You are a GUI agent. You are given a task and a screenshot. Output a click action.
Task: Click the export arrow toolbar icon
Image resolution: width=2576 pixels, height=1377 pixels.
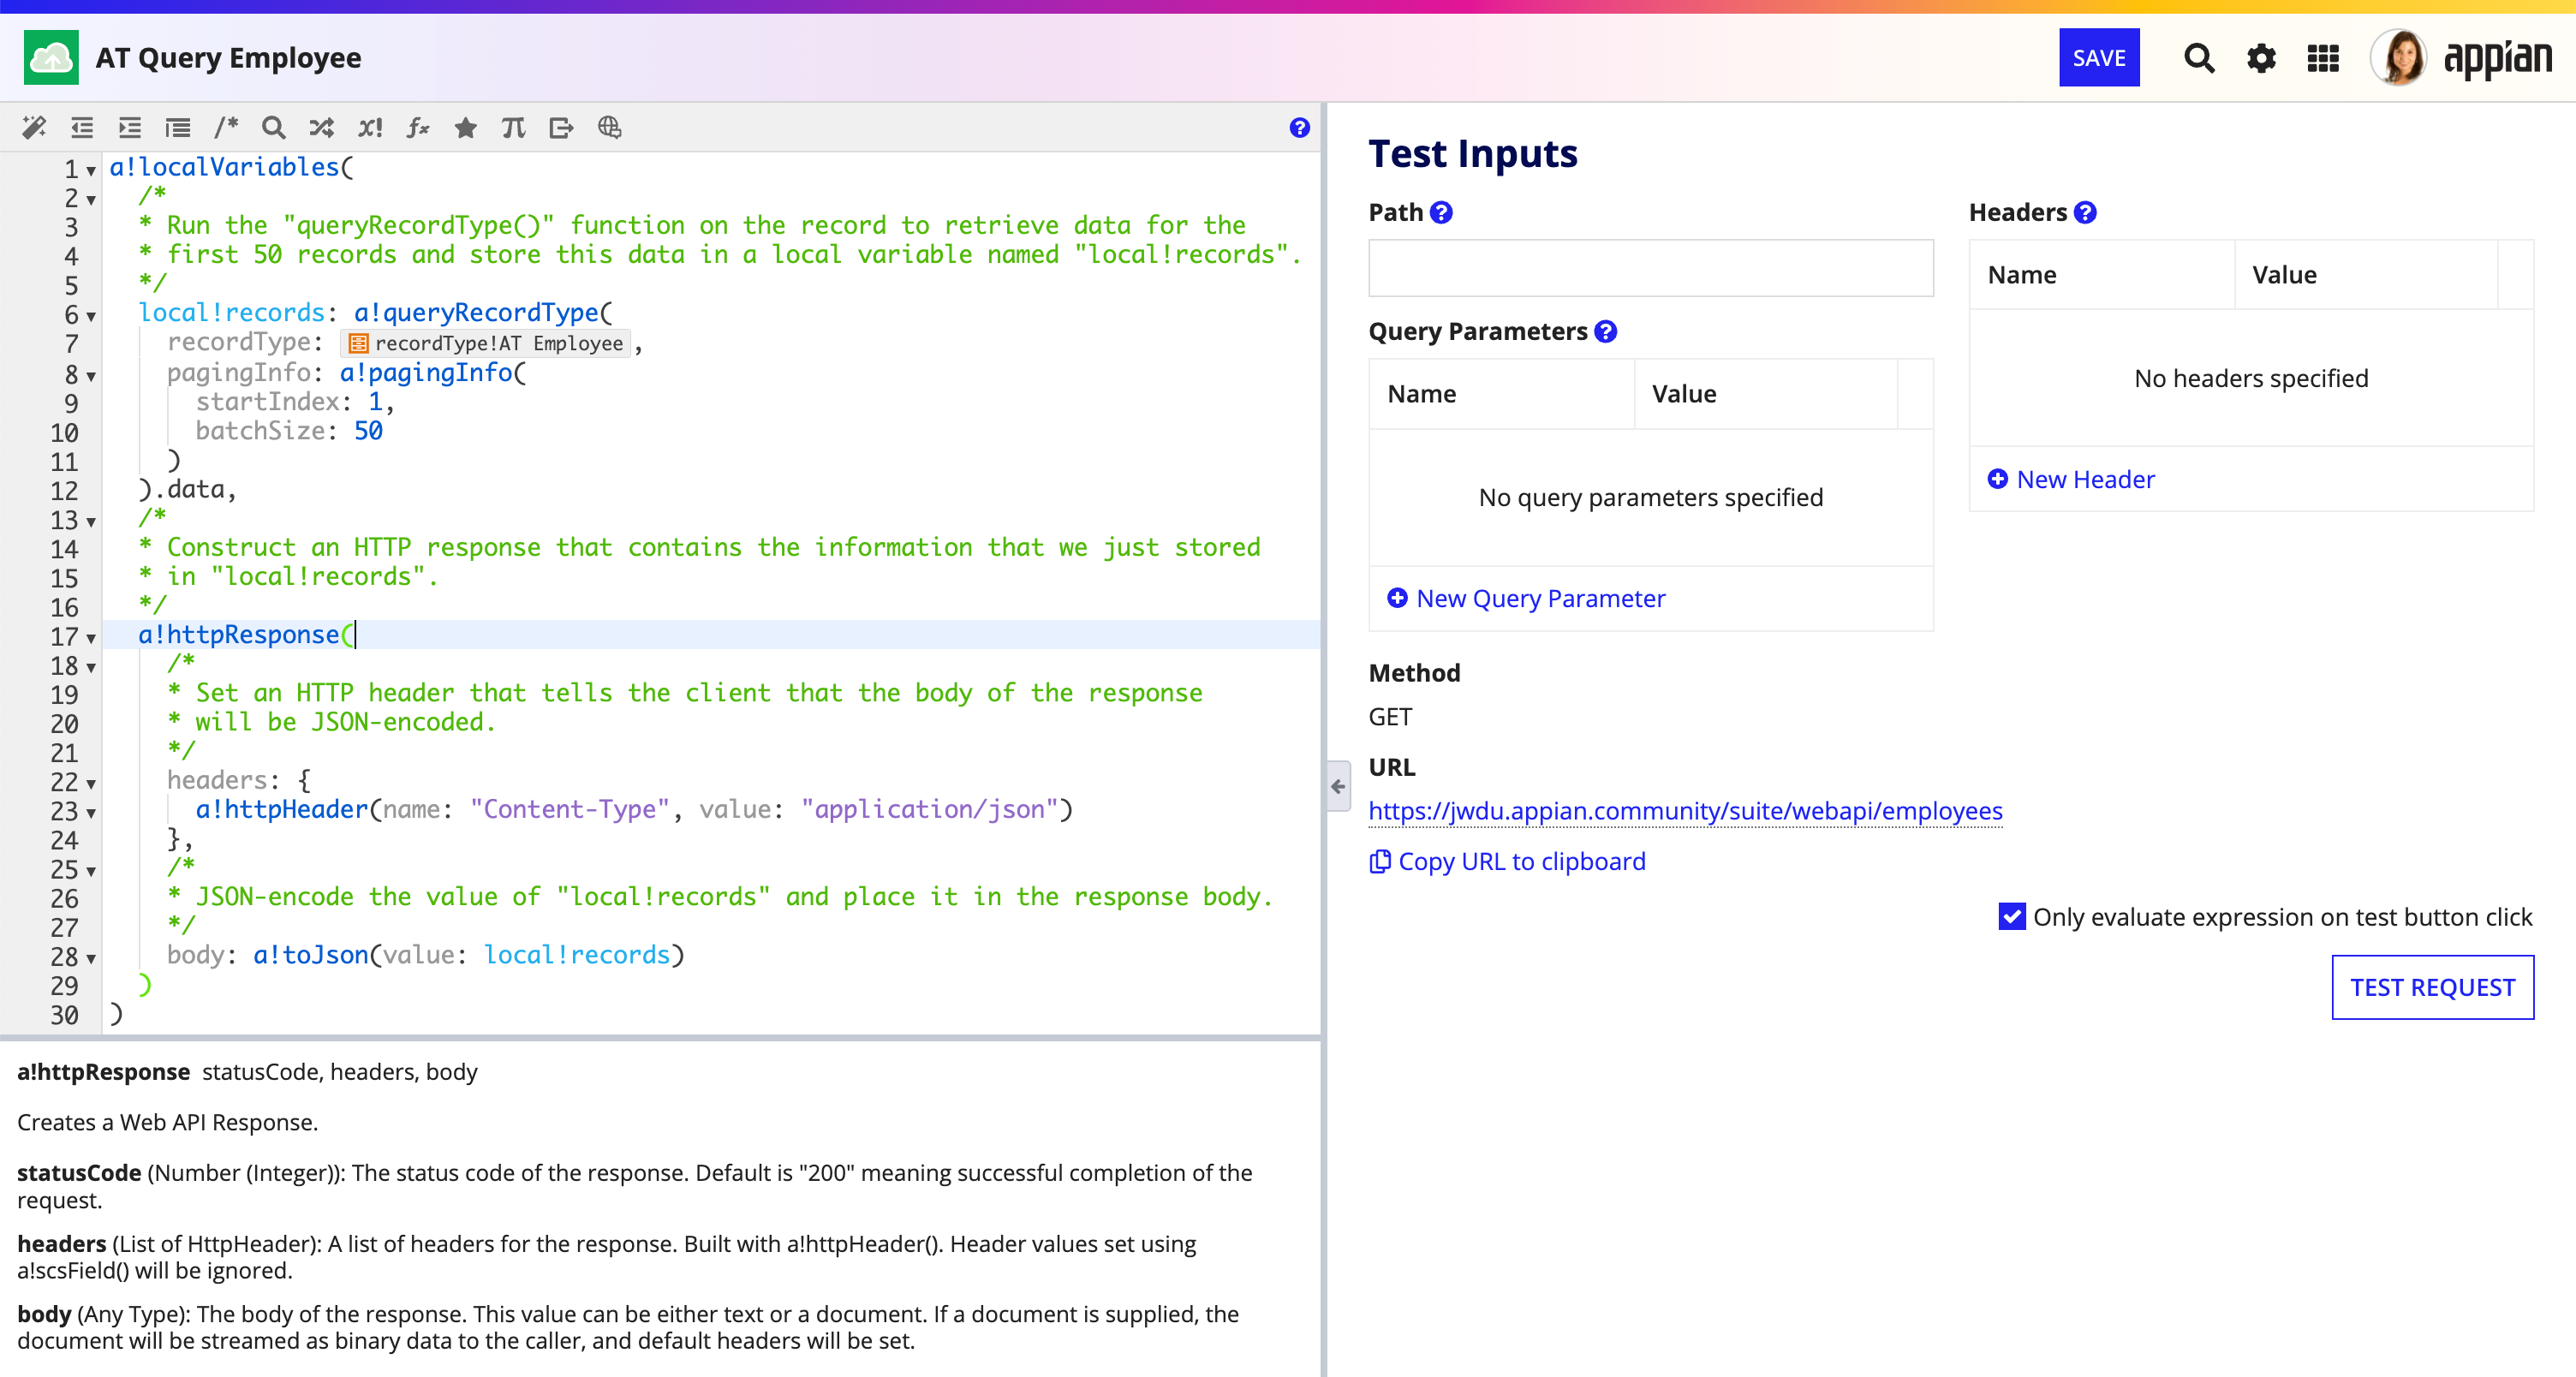pos(561,127)
